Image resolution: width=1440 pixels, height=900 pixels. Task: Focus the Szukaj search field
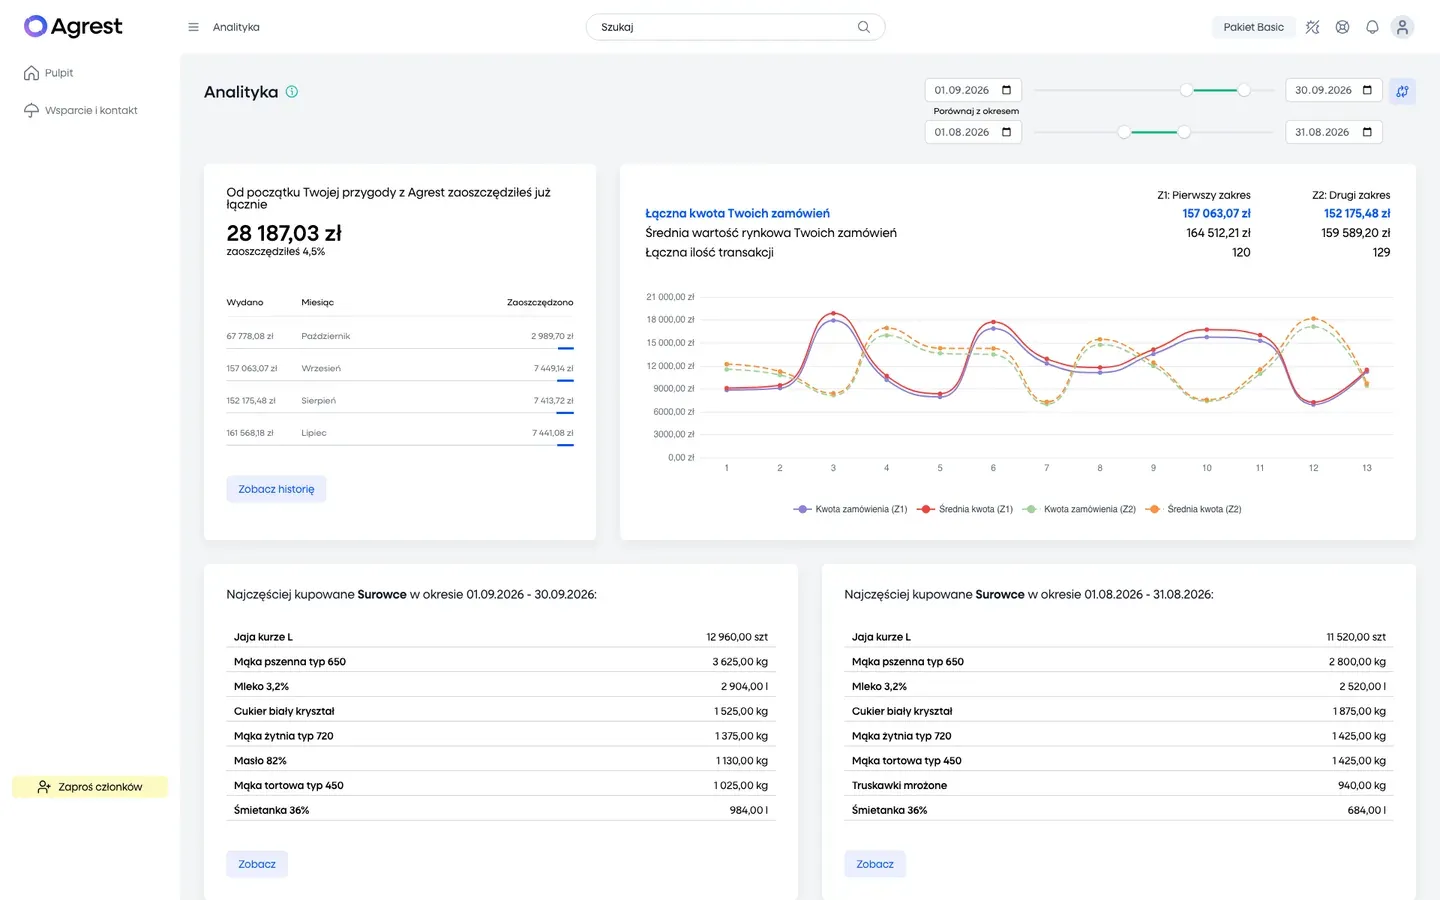(x=735, y=27)
